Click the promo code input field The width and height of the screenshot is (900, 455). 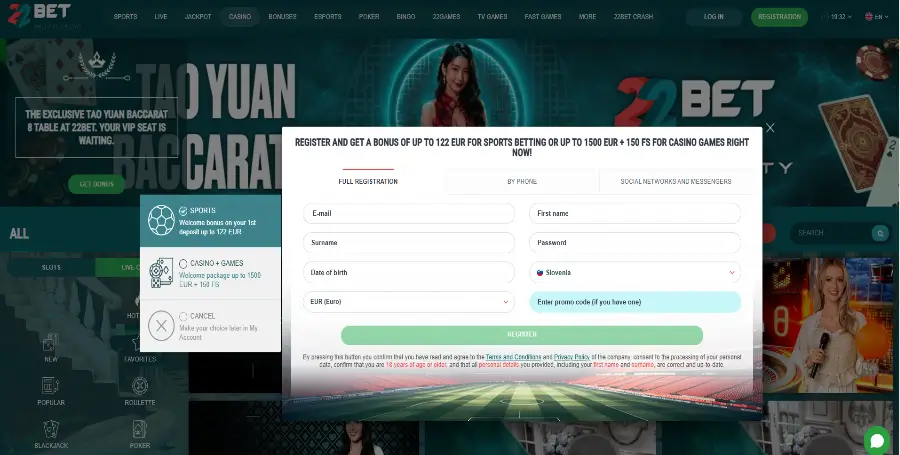pyautogui.click(x=635, y=302)
